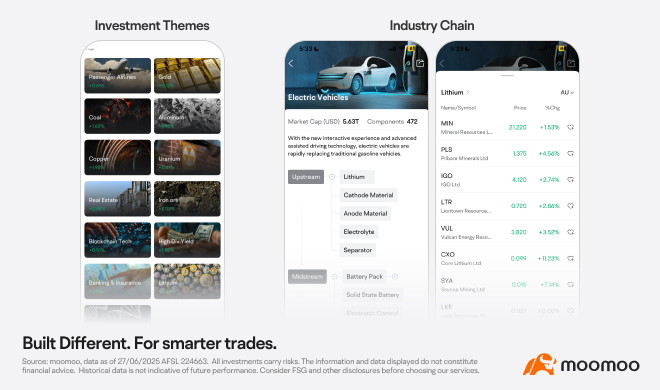Open Solid State Battery segment
This screenshot has height=390, width=660.
coord(373,295)
